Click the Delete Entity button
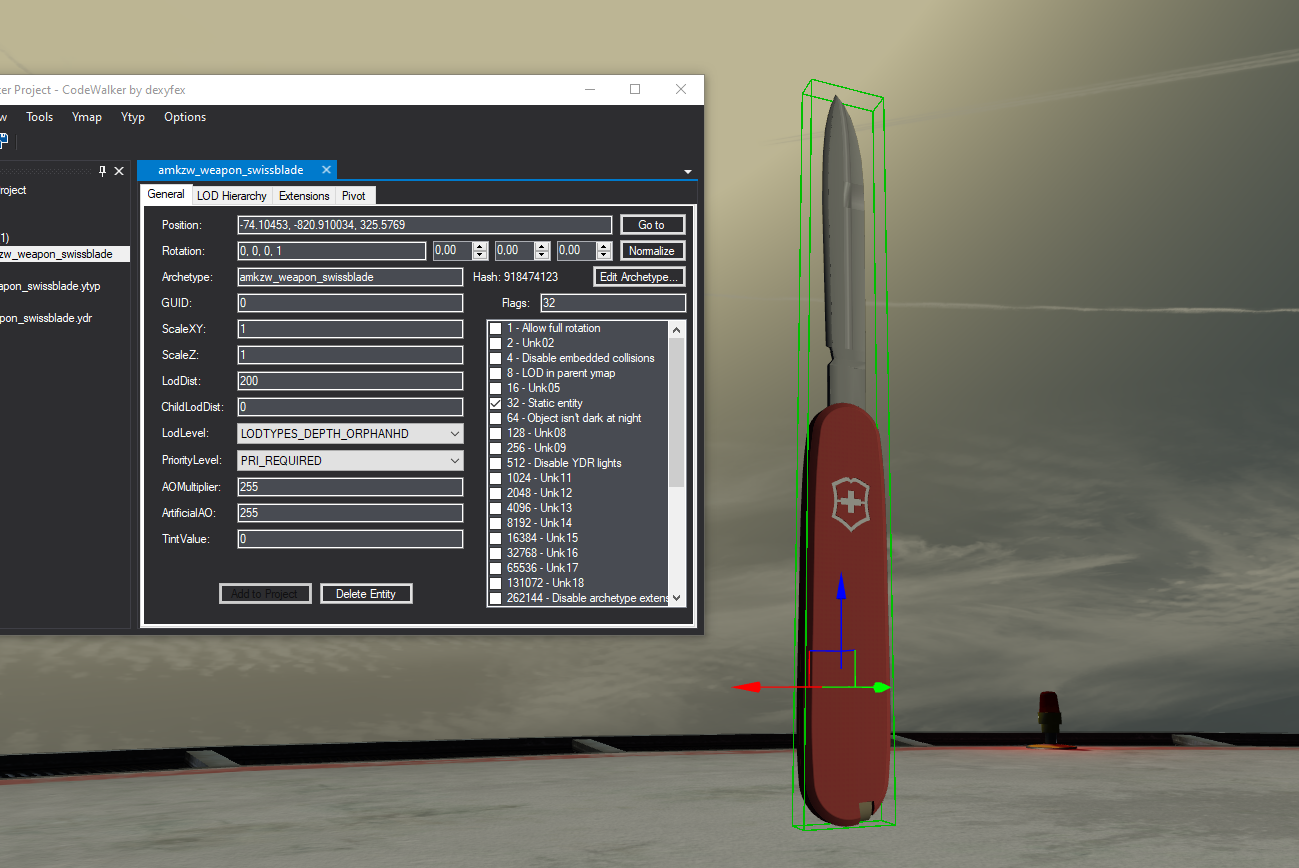Image resolution: width=1299 pixels, height=868 pixels. 366,594
